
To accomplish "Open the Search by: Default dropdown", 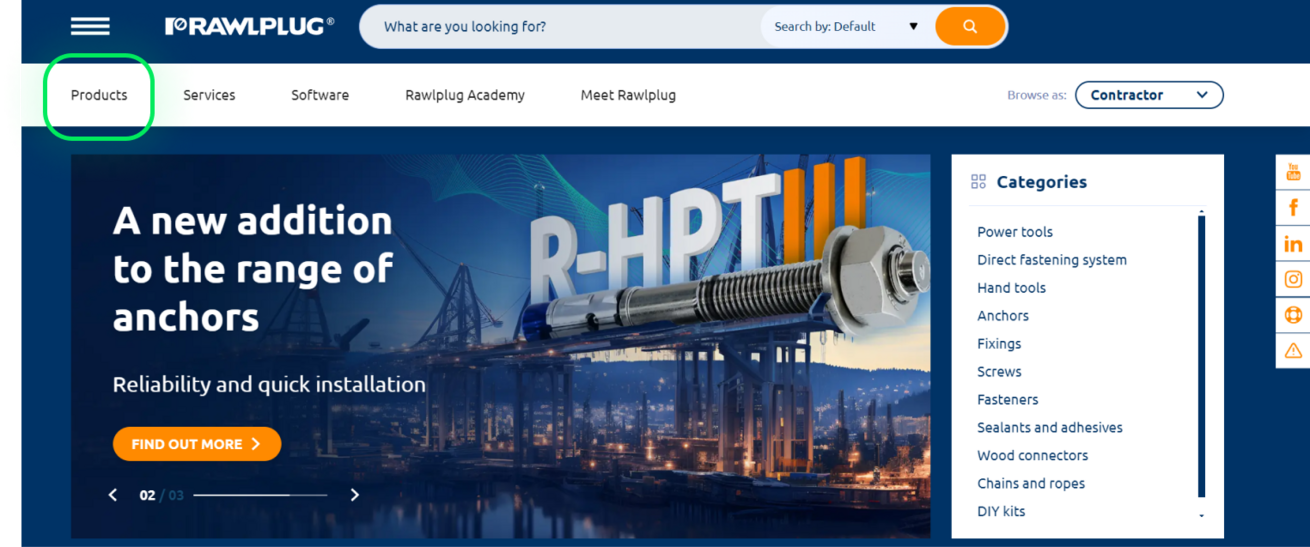I will [846, 27].
